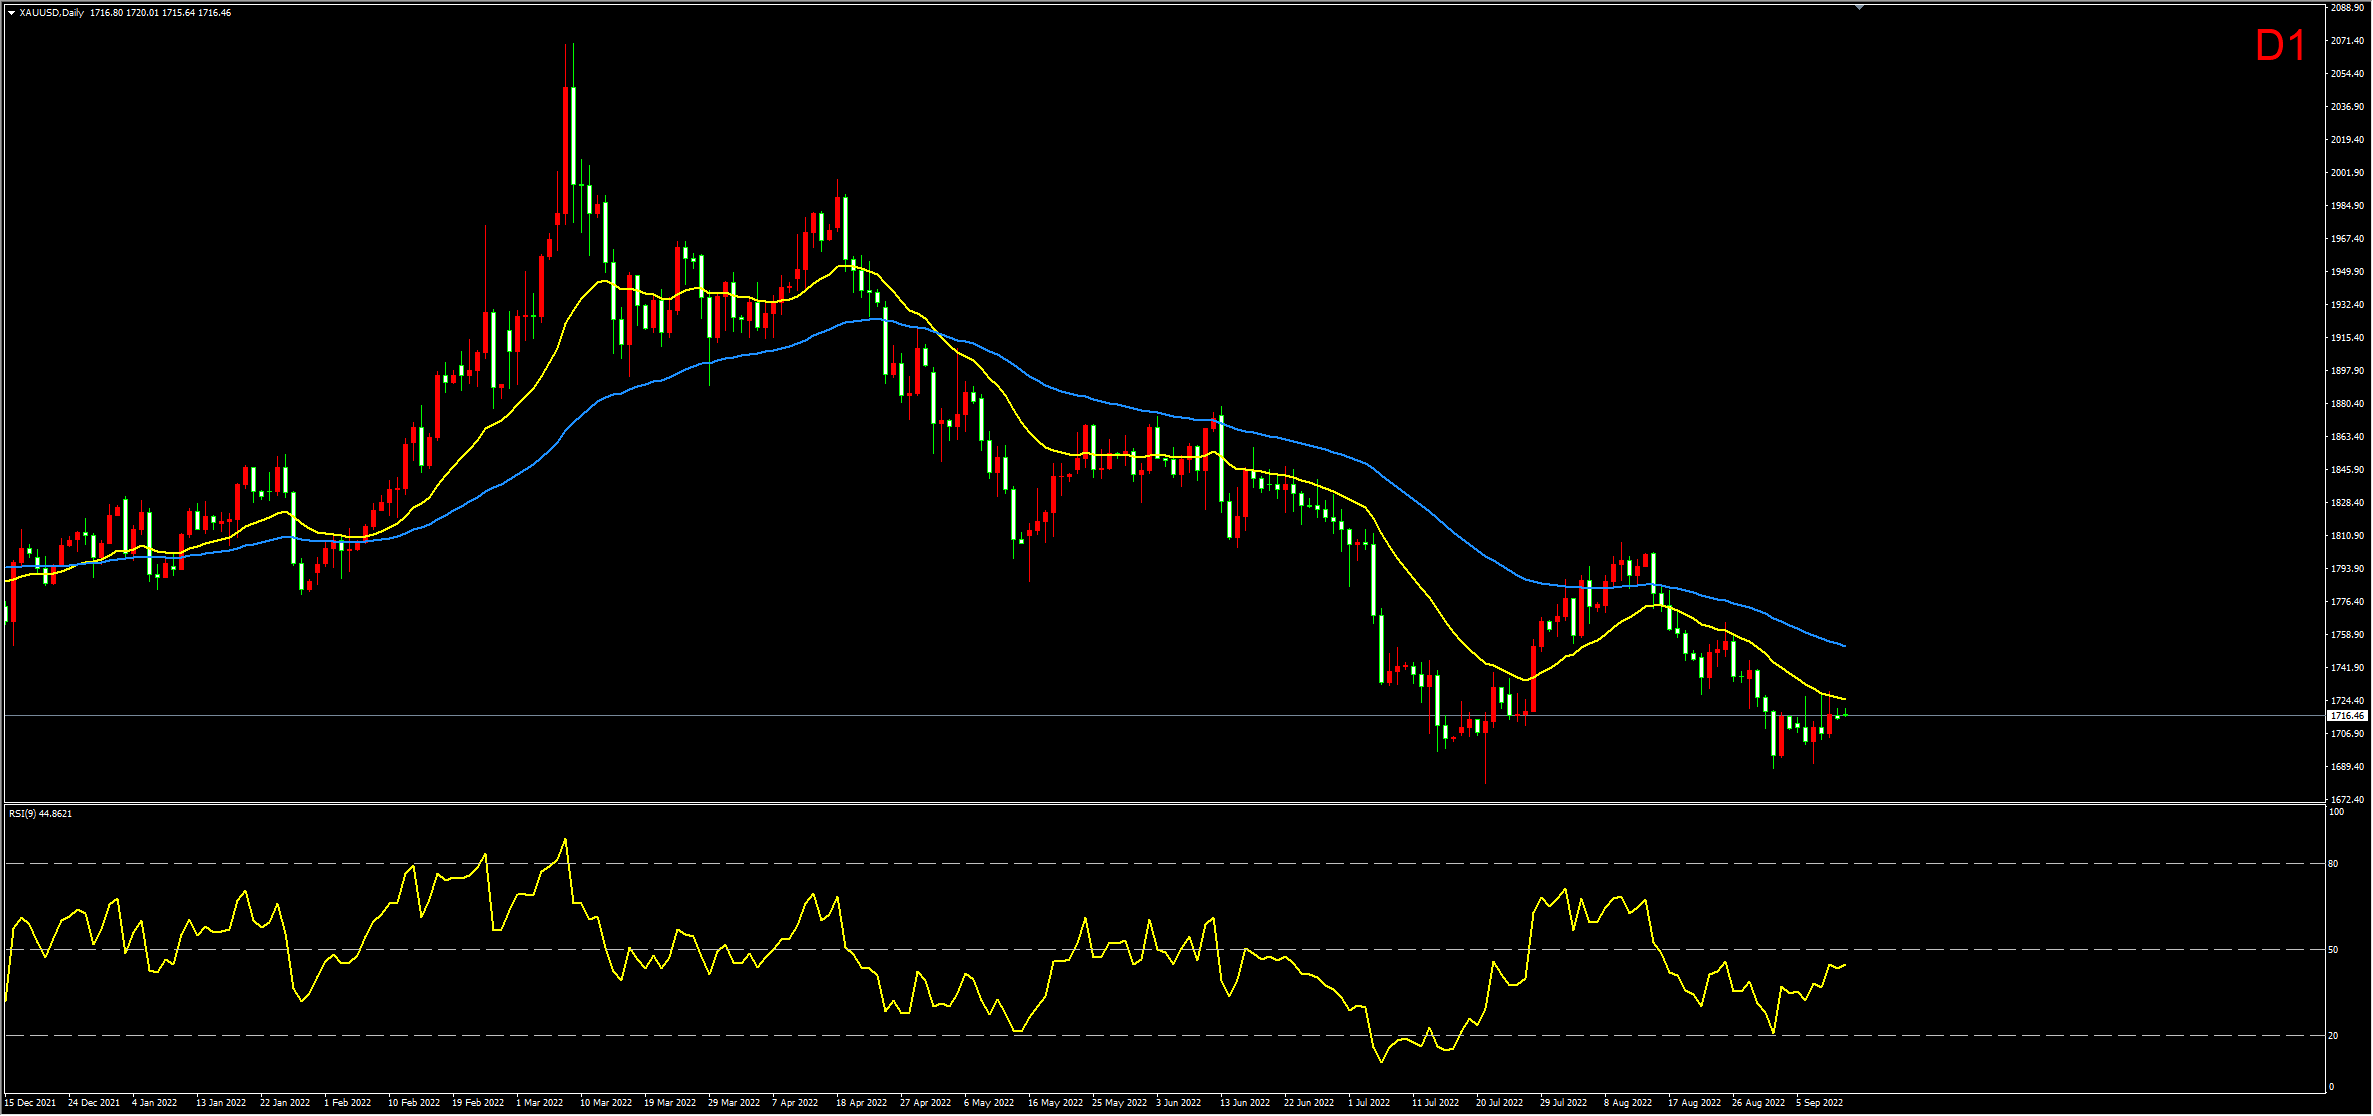
Task: Click the open price 1716.80 in header
Action: pos(105,13)
